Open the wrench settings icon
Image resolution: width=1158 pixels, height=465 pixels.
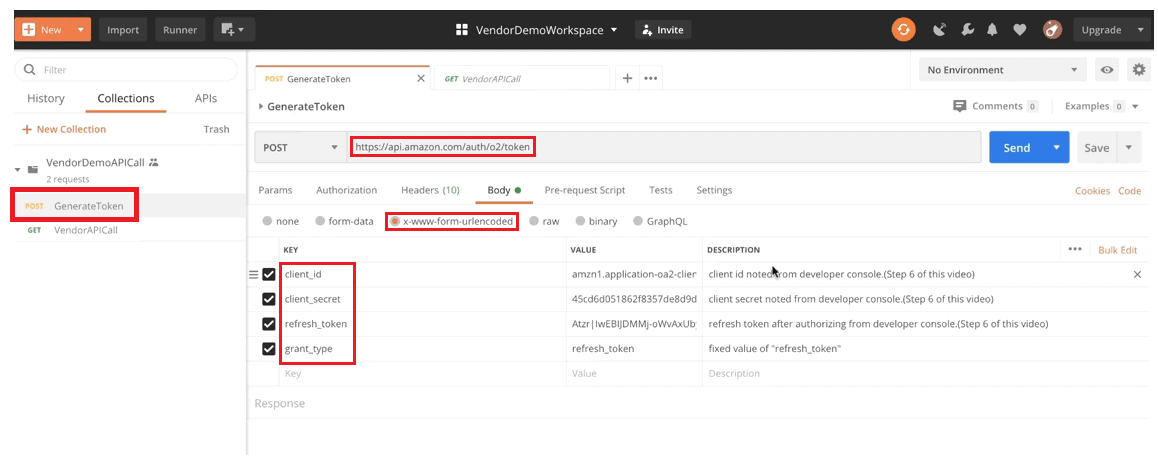(967, 30)
